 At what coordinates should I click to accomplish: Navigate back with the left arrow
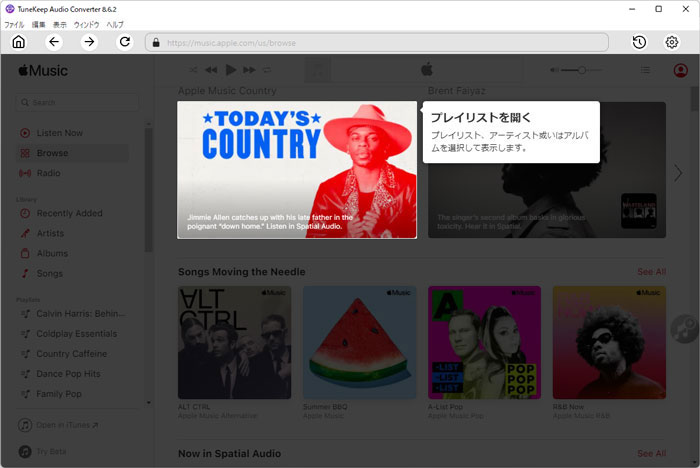[54, 42]
